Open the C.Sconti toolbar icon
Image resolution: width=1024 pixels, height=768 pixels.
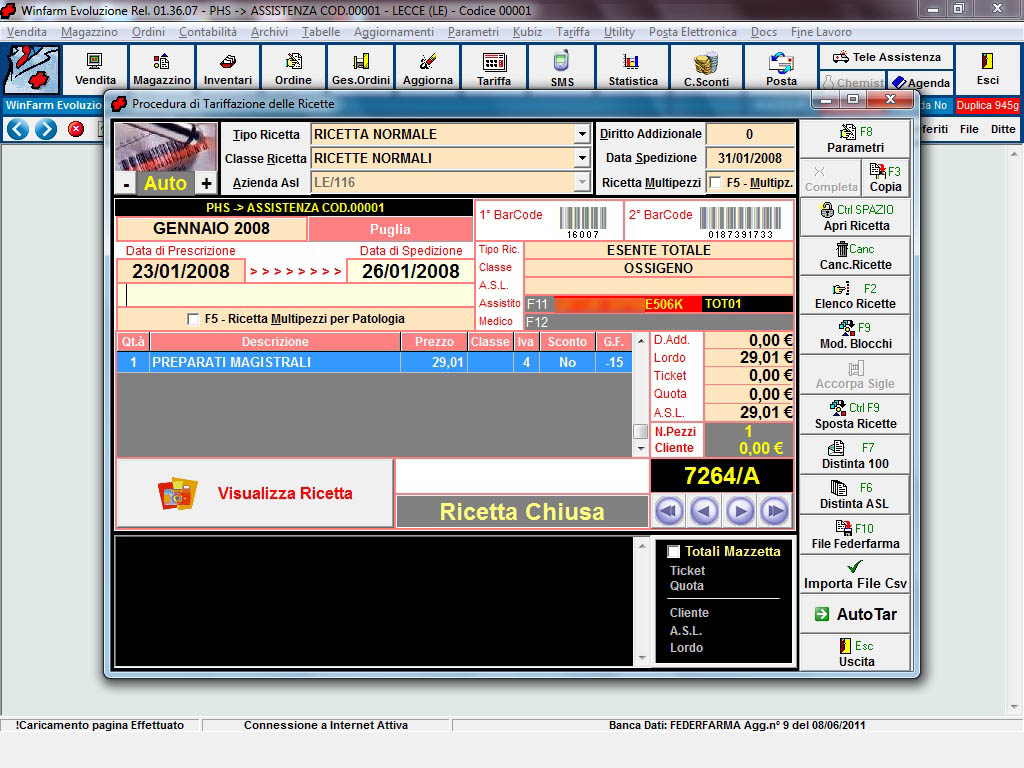click(x=706, y=69)
